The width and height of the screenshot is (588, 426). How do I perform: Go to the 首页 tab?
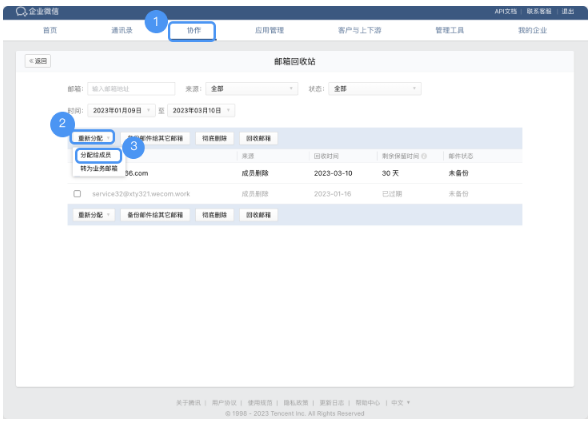click(x=50, y=30)
